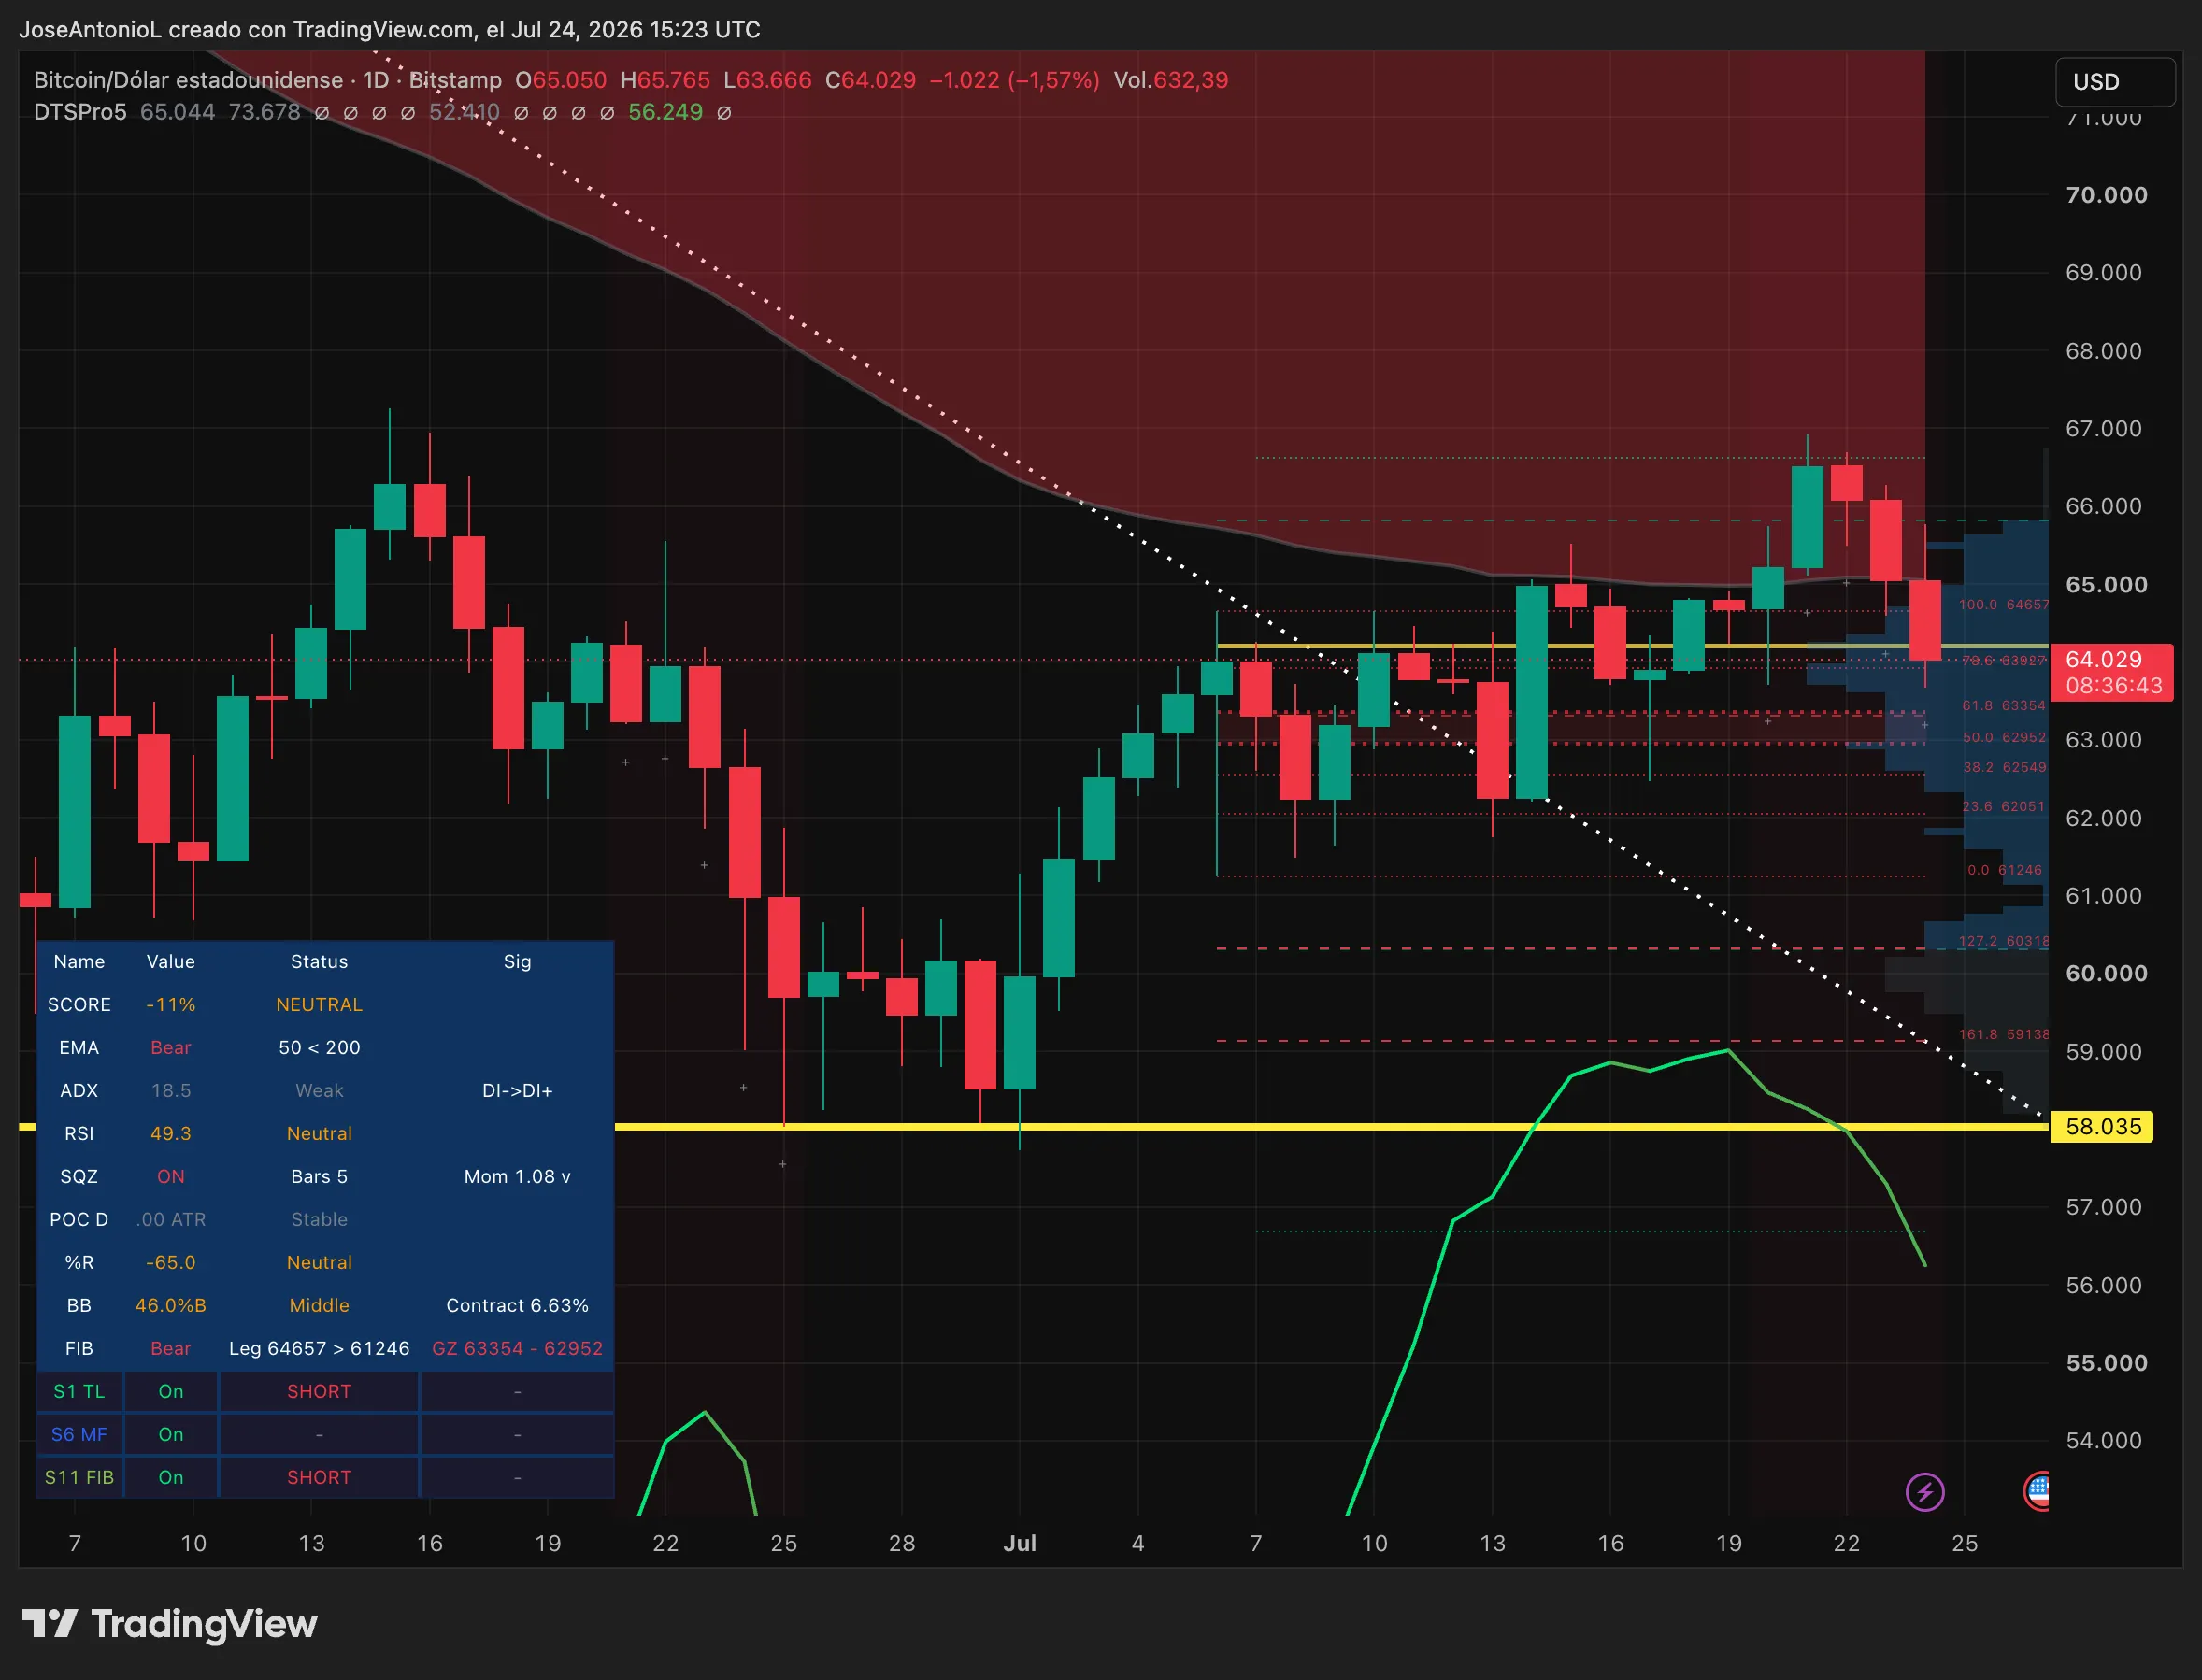Click the BB value 46.0%B
2202x1680 pixels.
pos(171,1306)
